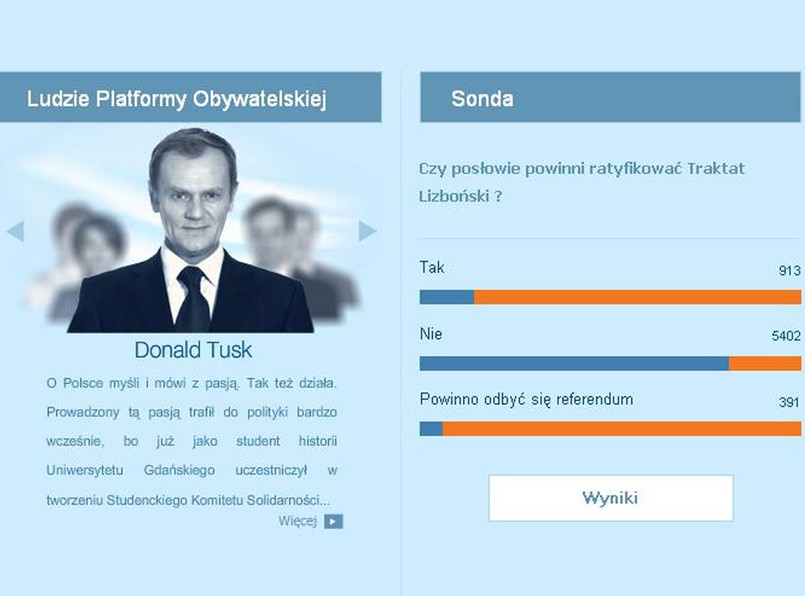805x596 pixels.
Task: Click the Sonda panel header
Action: [x=610, y=99]
